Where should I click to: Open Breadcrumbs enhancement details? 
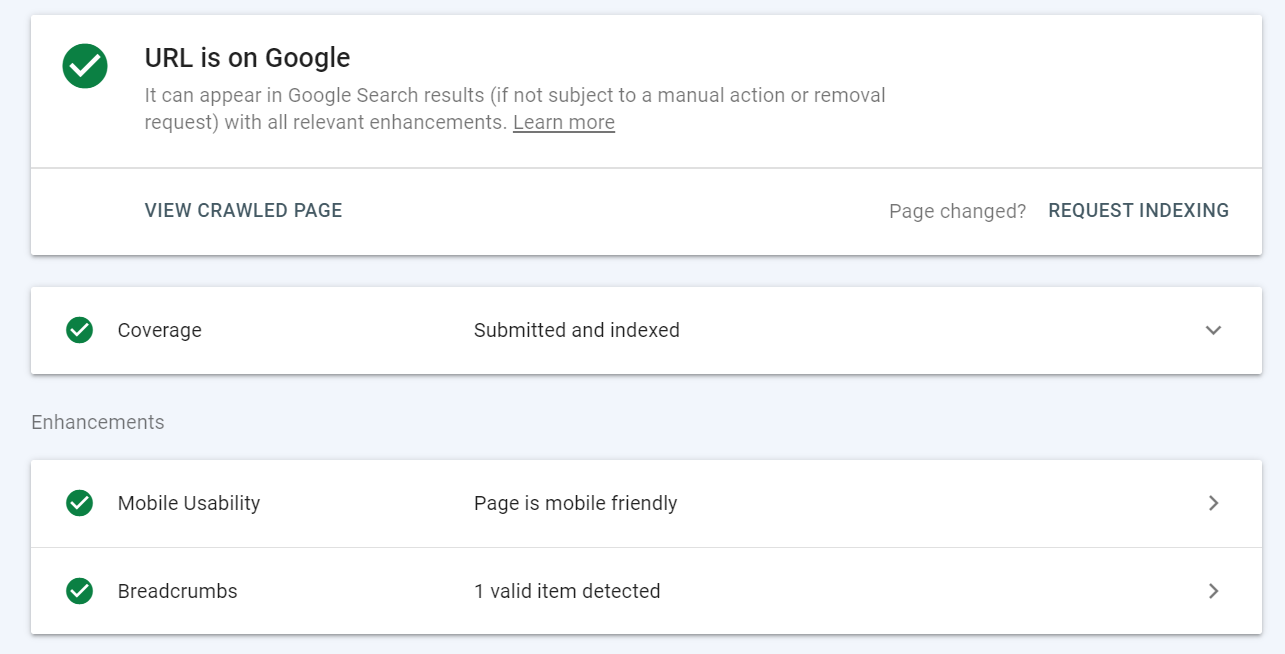1213,591
